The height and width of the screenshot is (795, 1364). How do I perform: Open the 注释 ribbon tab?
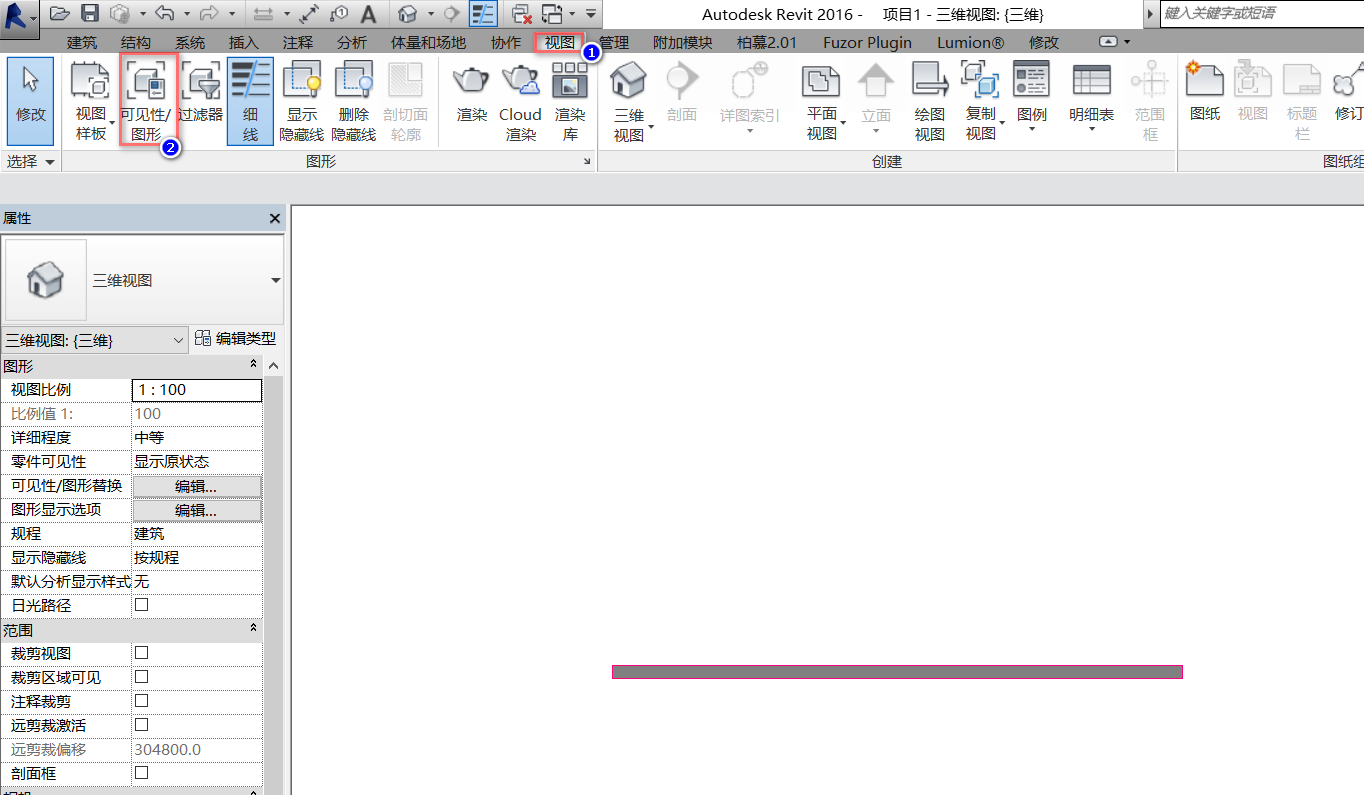(298, 42)
